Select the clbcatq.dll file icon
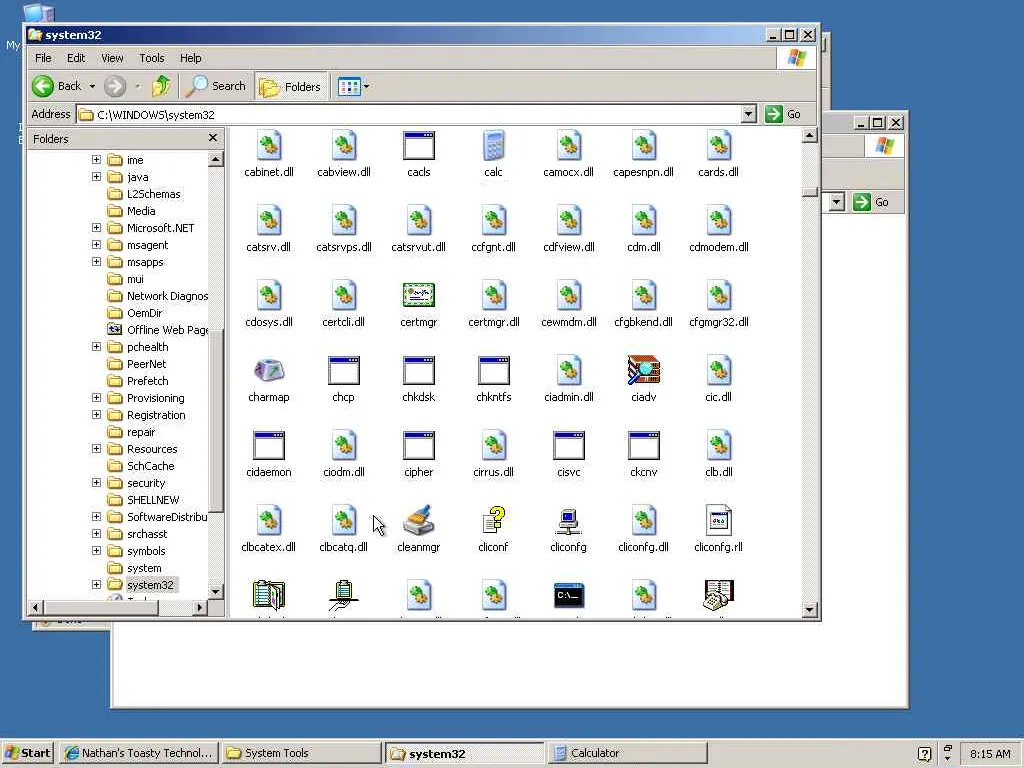Screen dimensions: 1024x768 (344, 520)
